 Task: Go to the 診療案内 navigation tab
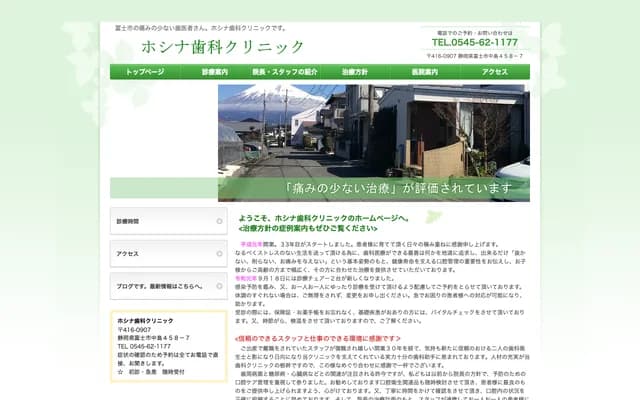[x=215, y=72]
